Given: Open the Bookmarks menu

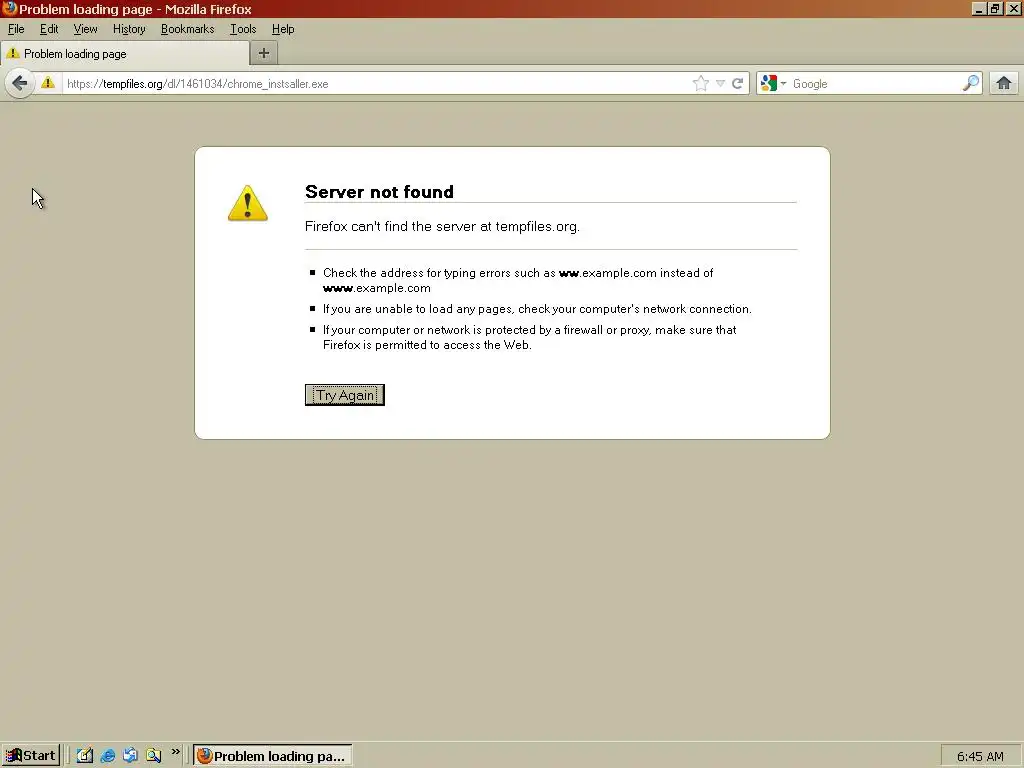Looking at the screenshot, I should (187, 29).
